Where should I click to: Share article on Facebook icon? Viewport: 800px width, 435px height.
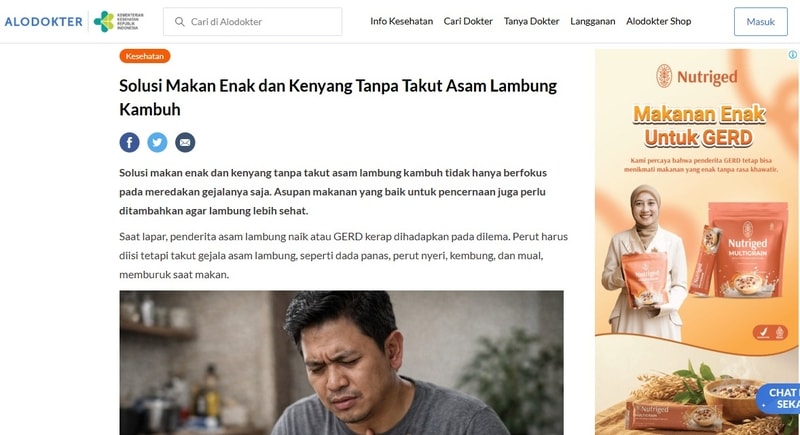coord(130,142)
